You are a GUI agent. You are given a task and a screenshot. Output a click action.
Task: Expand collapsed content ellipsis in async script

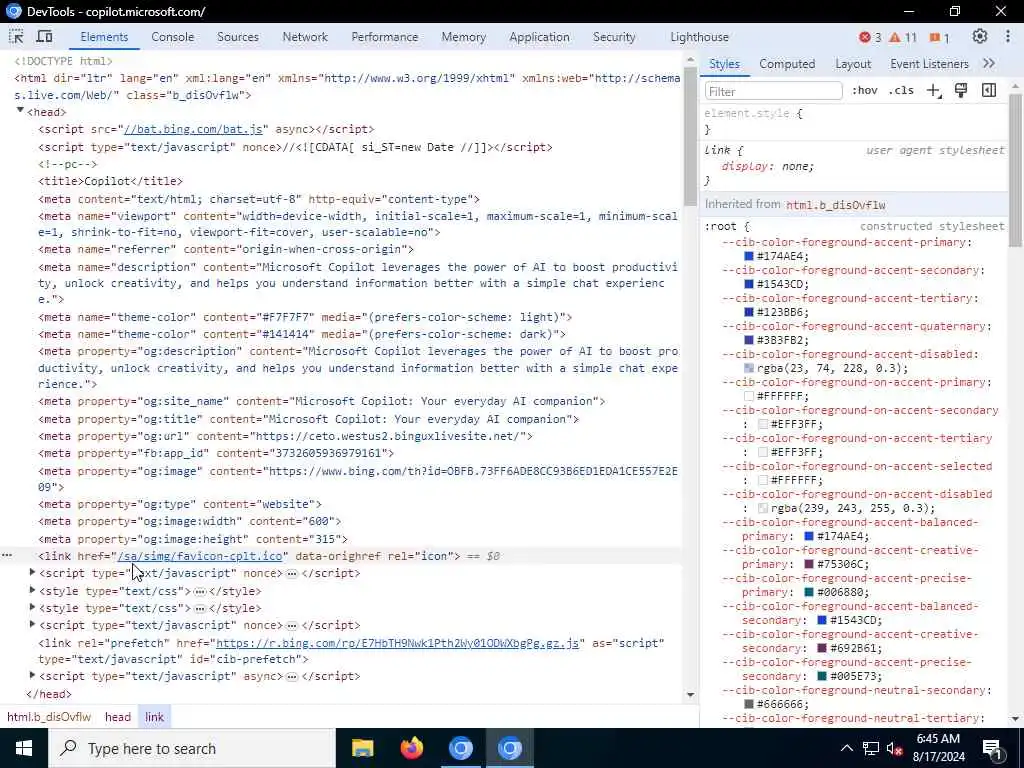[x=292, y=676]
